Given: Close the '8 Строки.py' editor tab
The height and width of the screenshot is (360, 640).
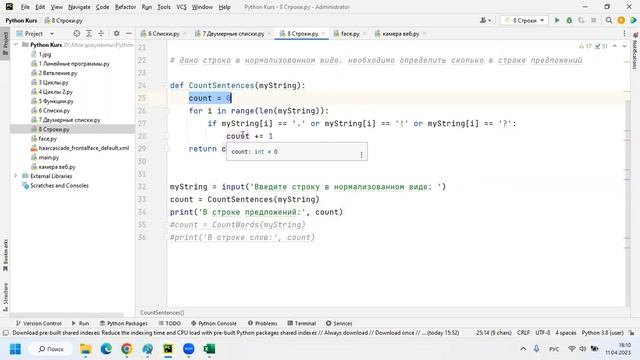Looking at the screenshot, I should coord(323,34).
